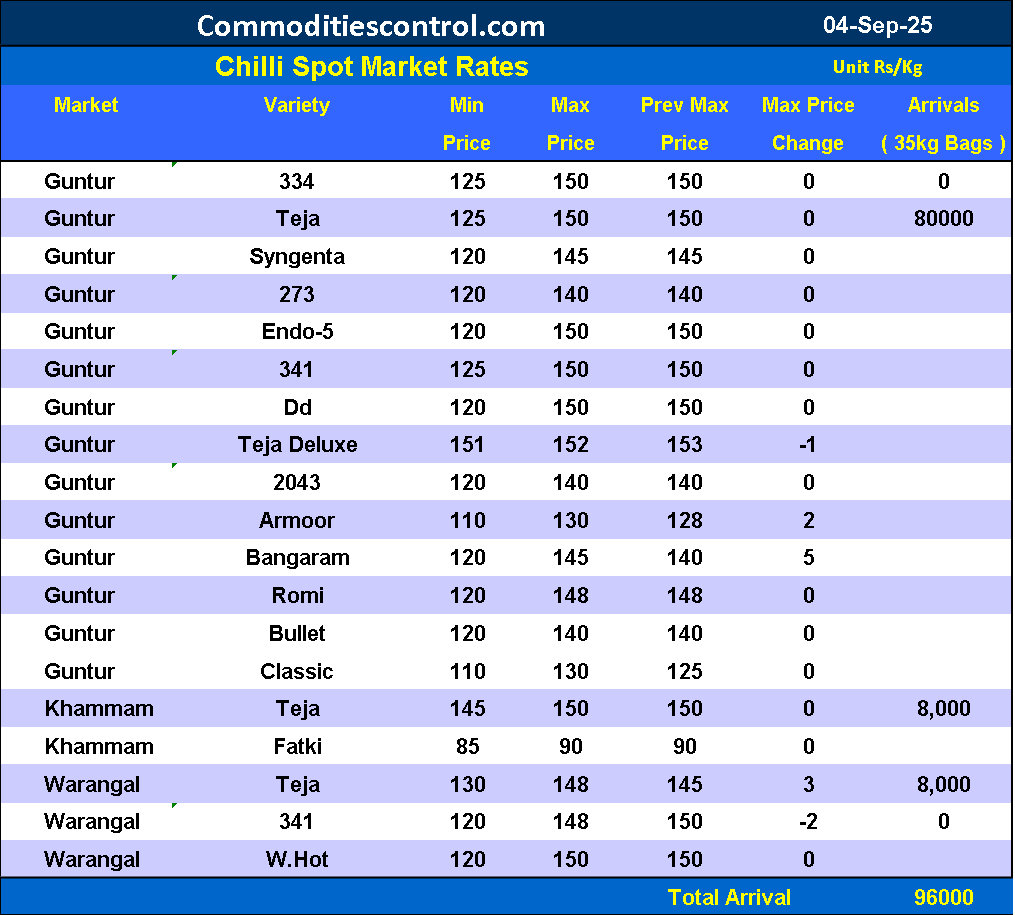1015x915 pixels.
Task: Click the Max Price Change column header
Action: coord(808,124)
